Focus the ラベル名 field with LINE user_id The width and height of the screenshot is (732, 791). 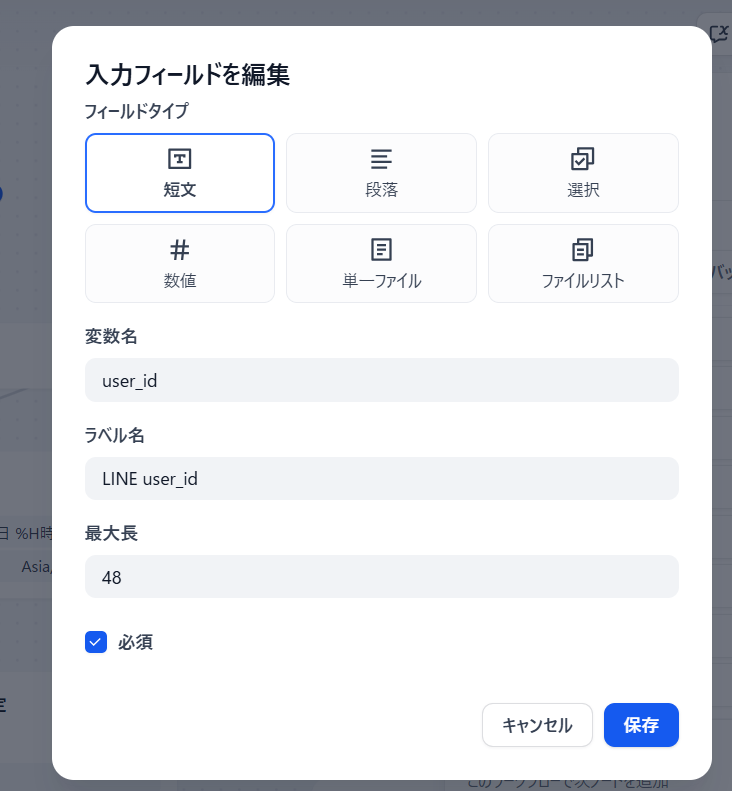[x=381, y=478]
